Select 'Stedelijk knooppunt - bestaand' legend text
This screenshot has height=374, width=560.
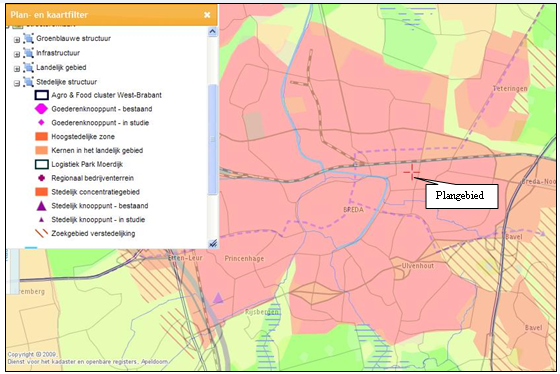point(100,206)
